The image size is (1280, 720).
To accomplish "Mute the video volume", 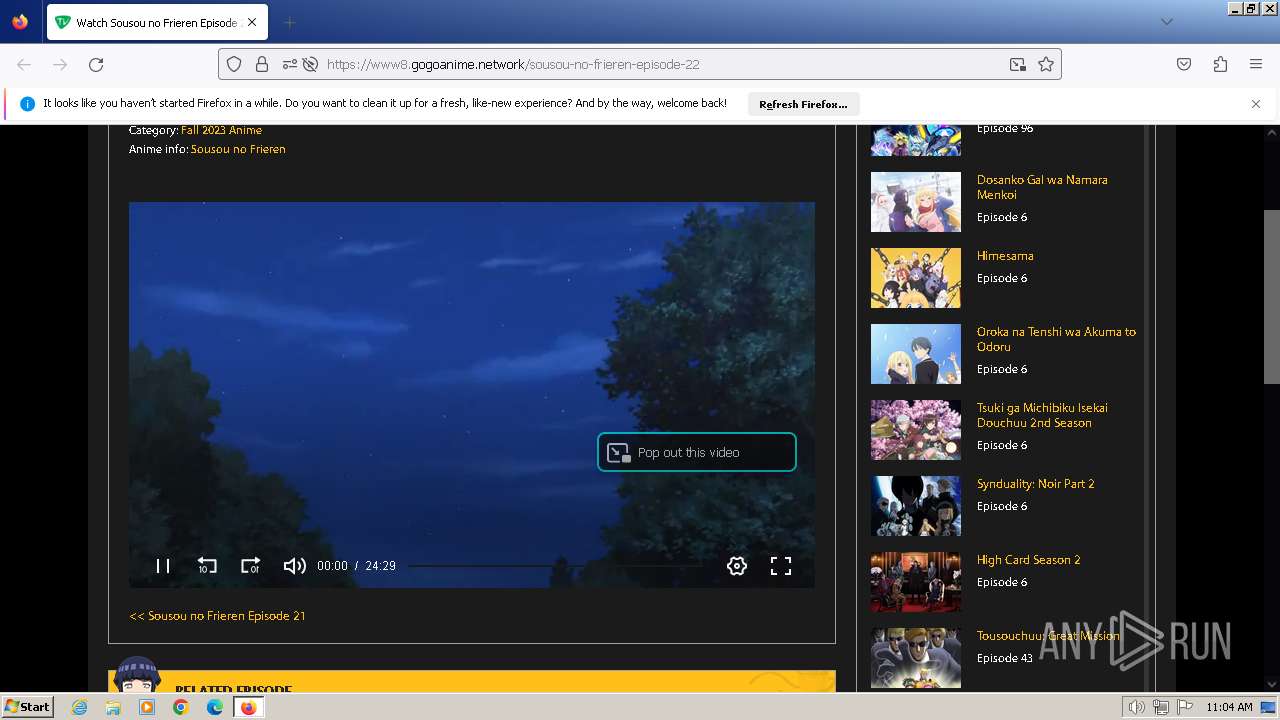I will [294, 566].
